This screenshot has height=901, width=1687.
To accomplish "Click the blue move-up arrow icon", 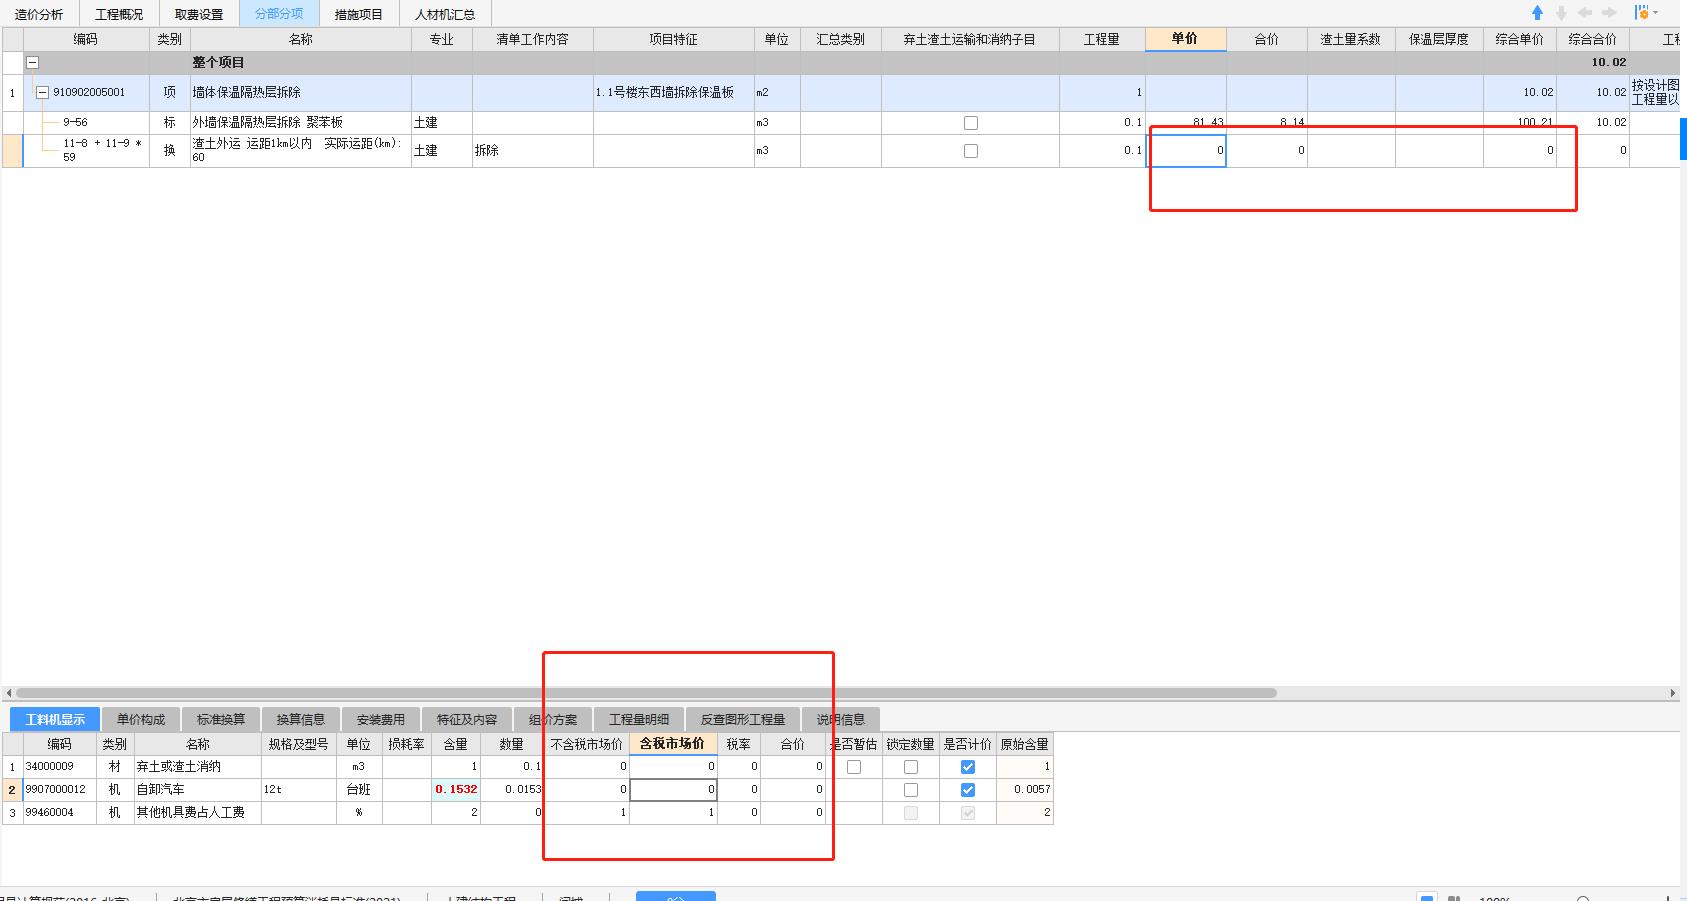I will coord(1537,13).
